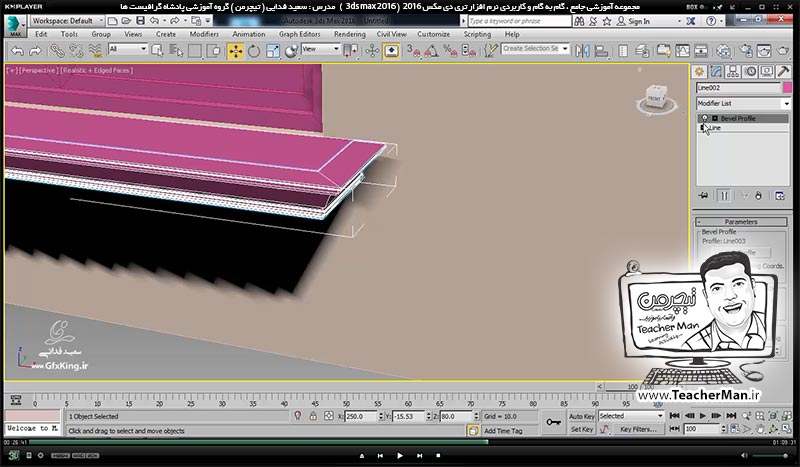
Task: Open the Workspace: Default dropdown
Action: click(x=67, y=21)
